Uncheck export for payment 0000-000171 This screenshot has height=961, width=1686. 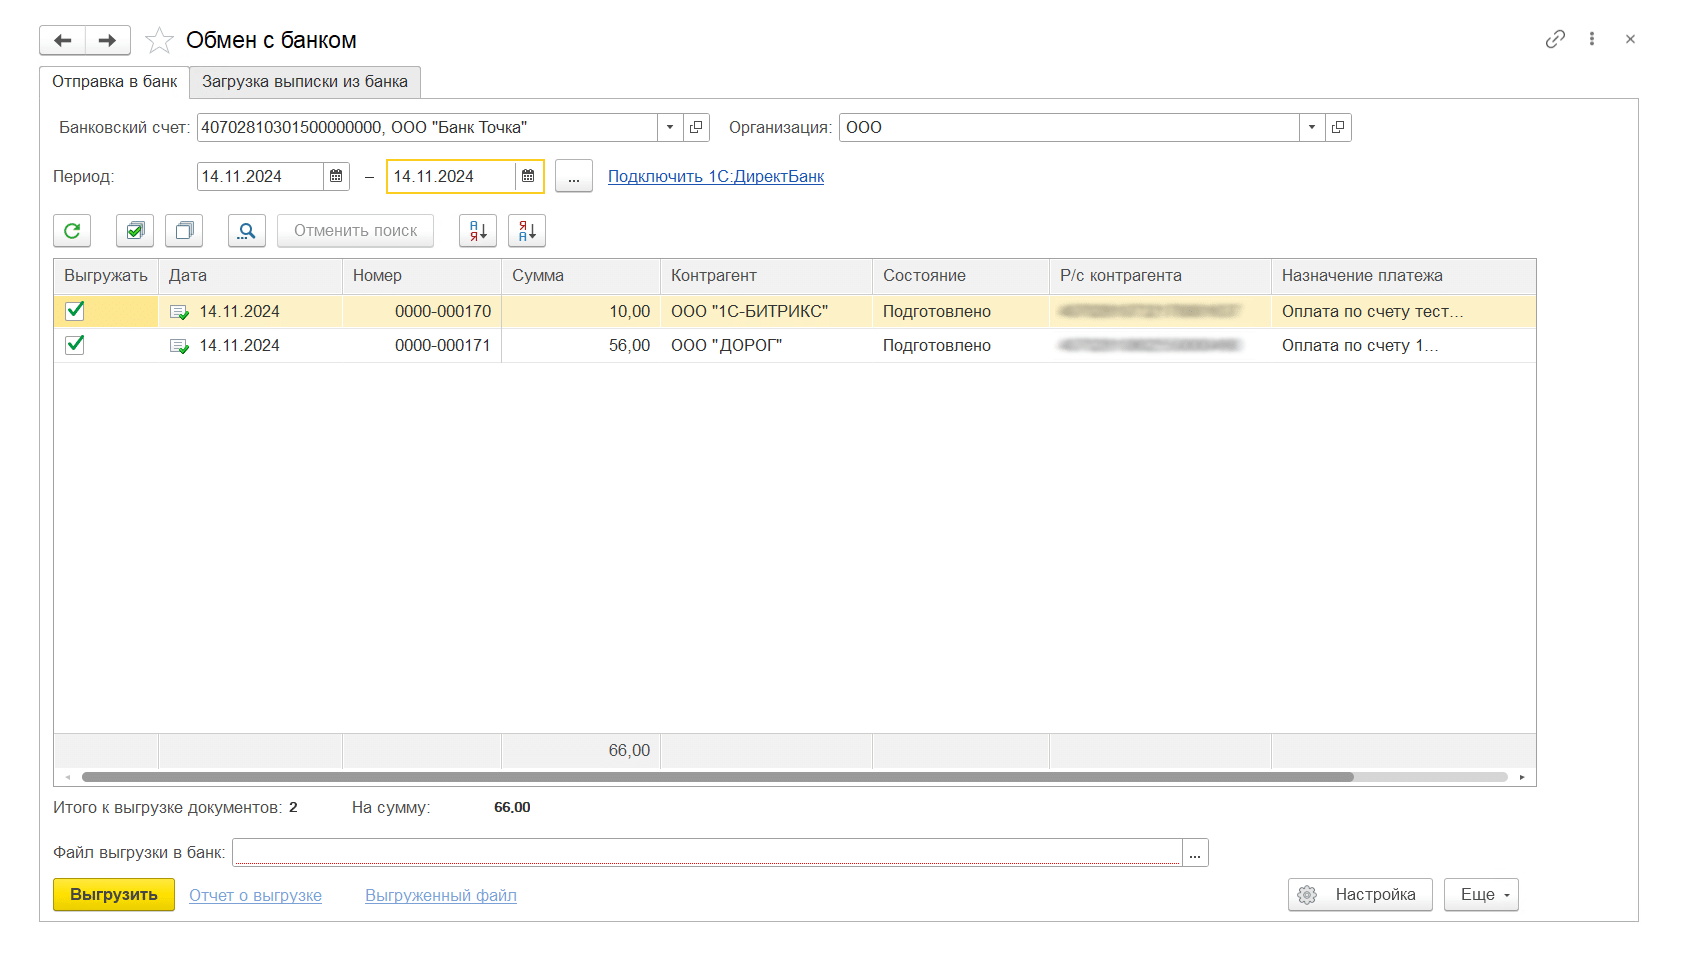pos(75,345)
